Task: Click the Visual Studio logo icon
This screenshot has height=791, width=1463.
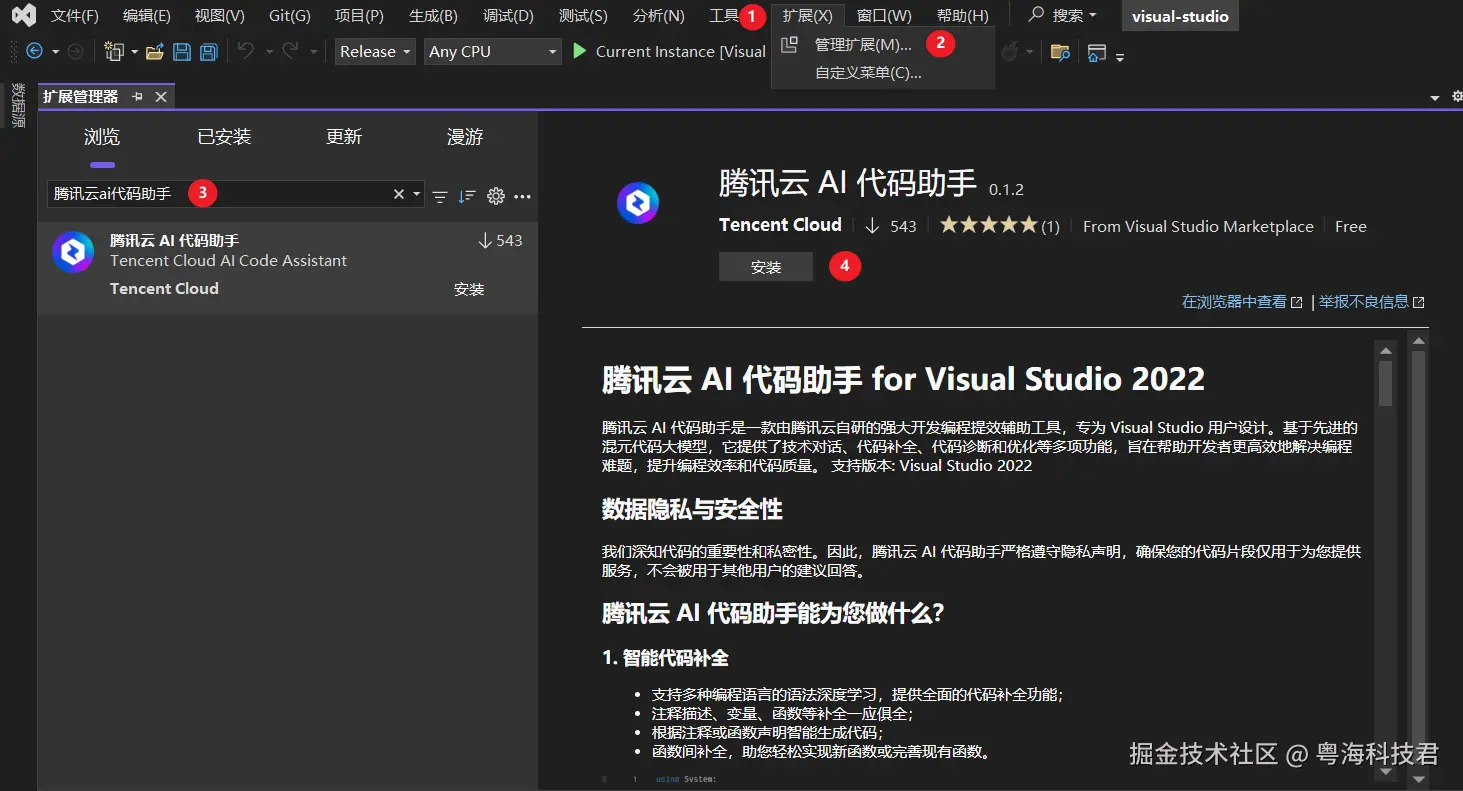Action: pos(23,15)
